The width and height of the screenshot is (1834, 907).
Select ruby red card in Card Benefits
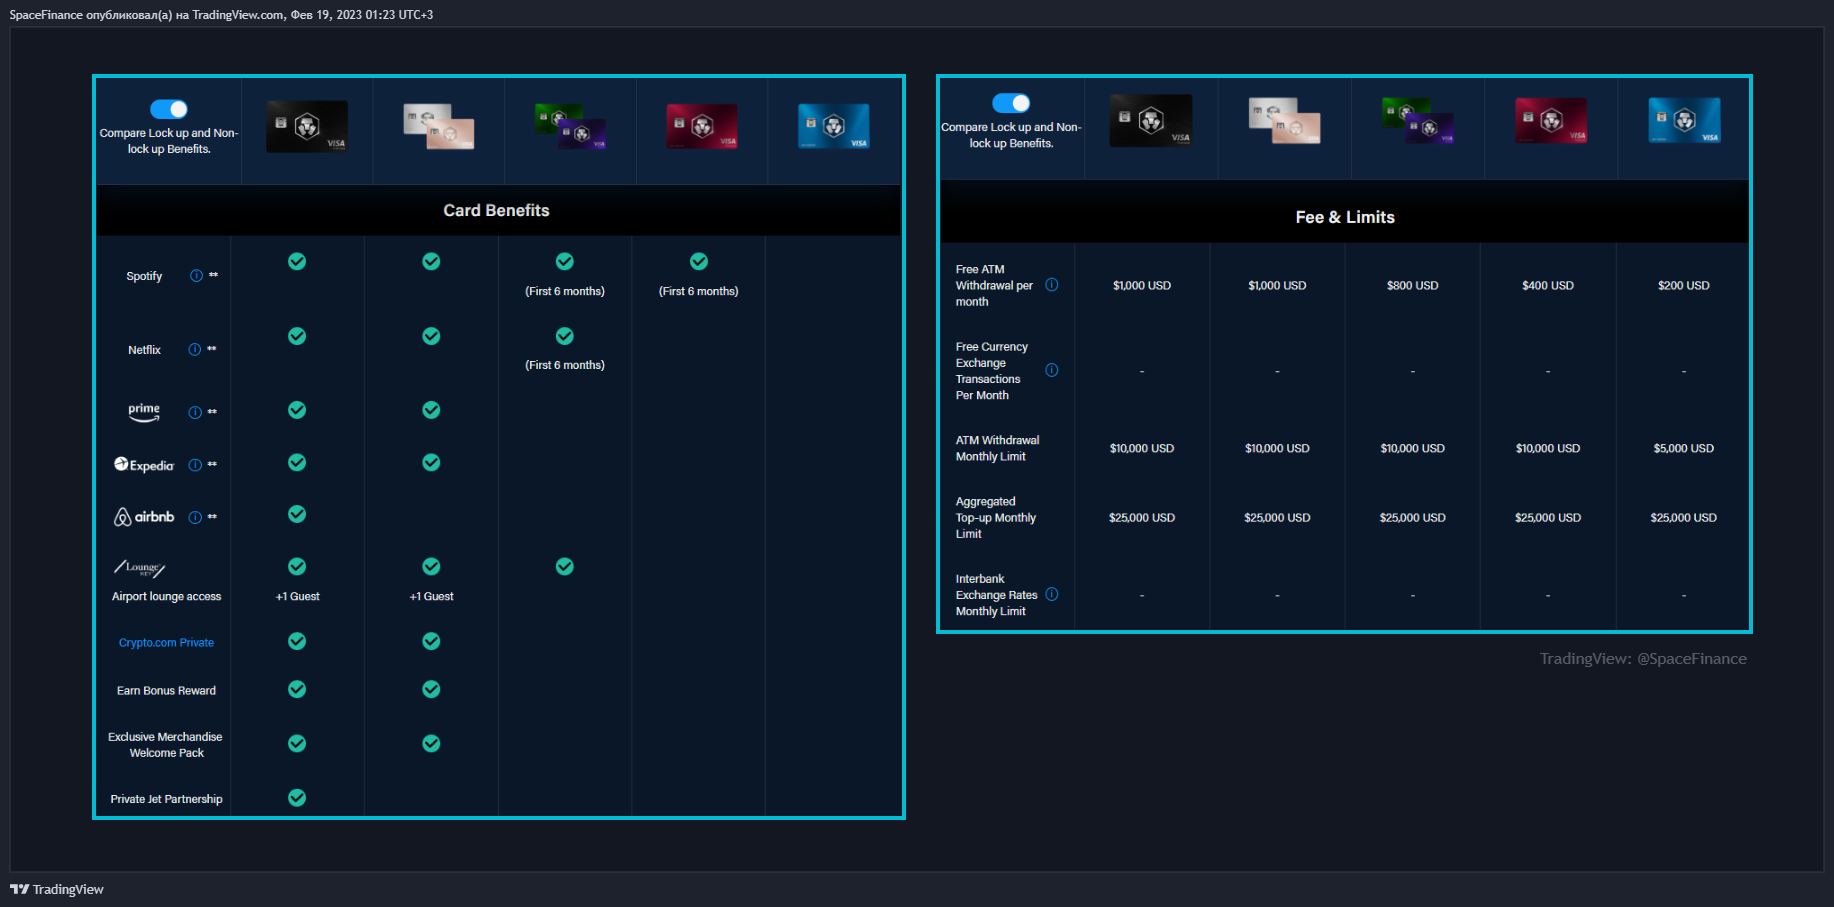tap(702, 127)
